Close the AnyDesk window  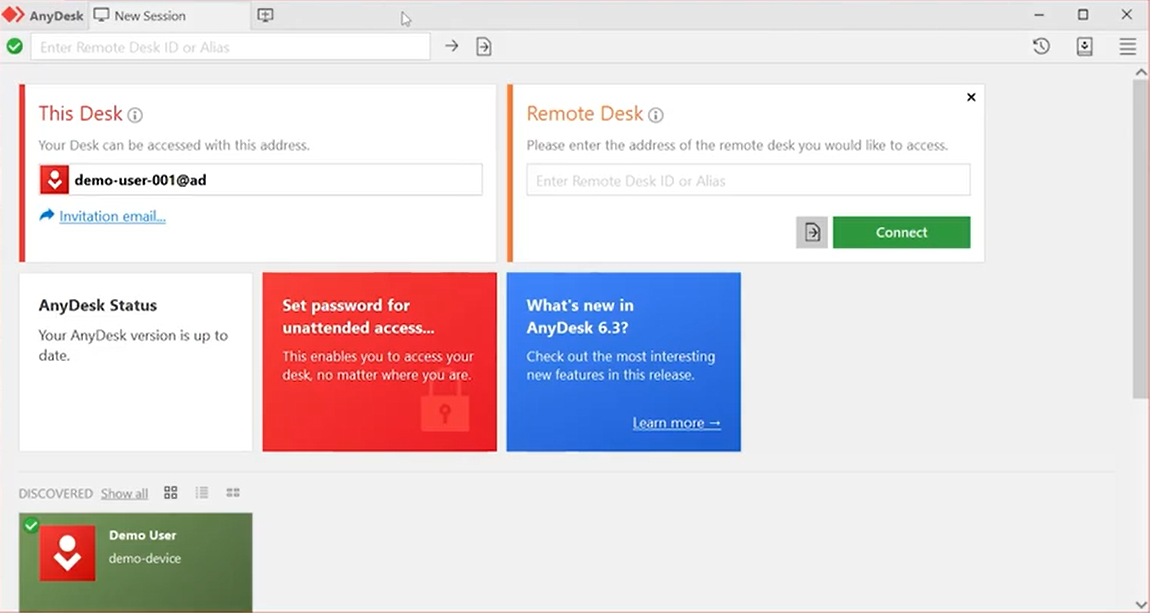pyautogui.click(x=1127, y=15)
